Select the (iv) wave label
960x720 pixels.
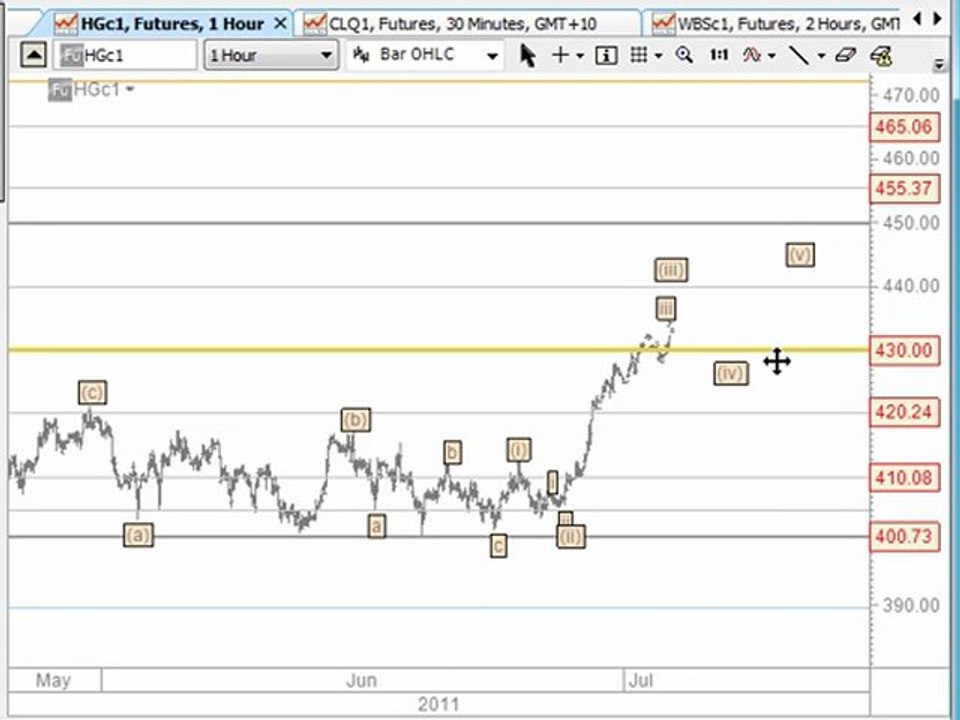(x=731, y=373)
